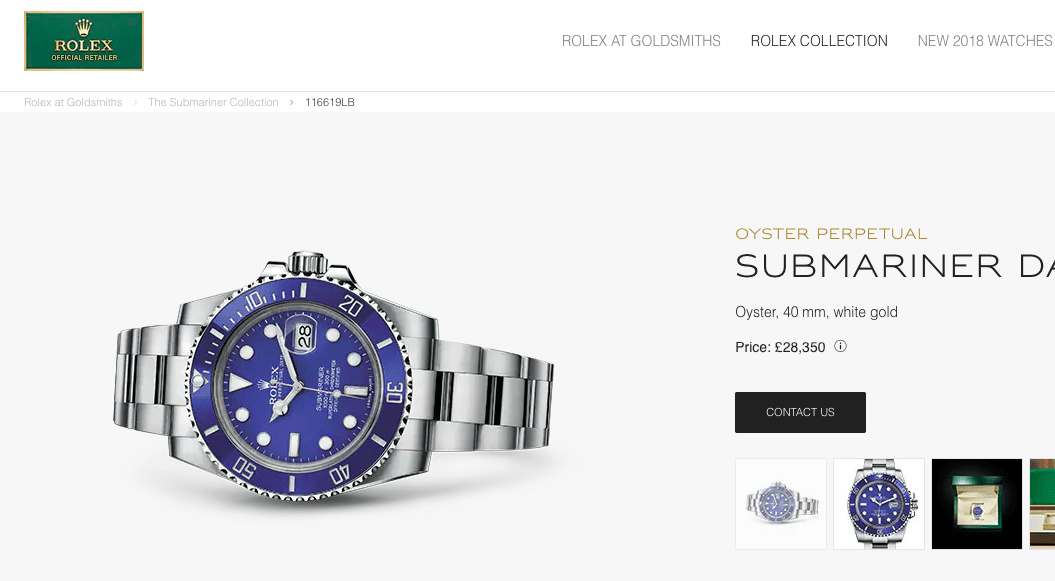Click the main Submariner watch image
Screen dimensions: 1055x581
click(x=334, y=377)
